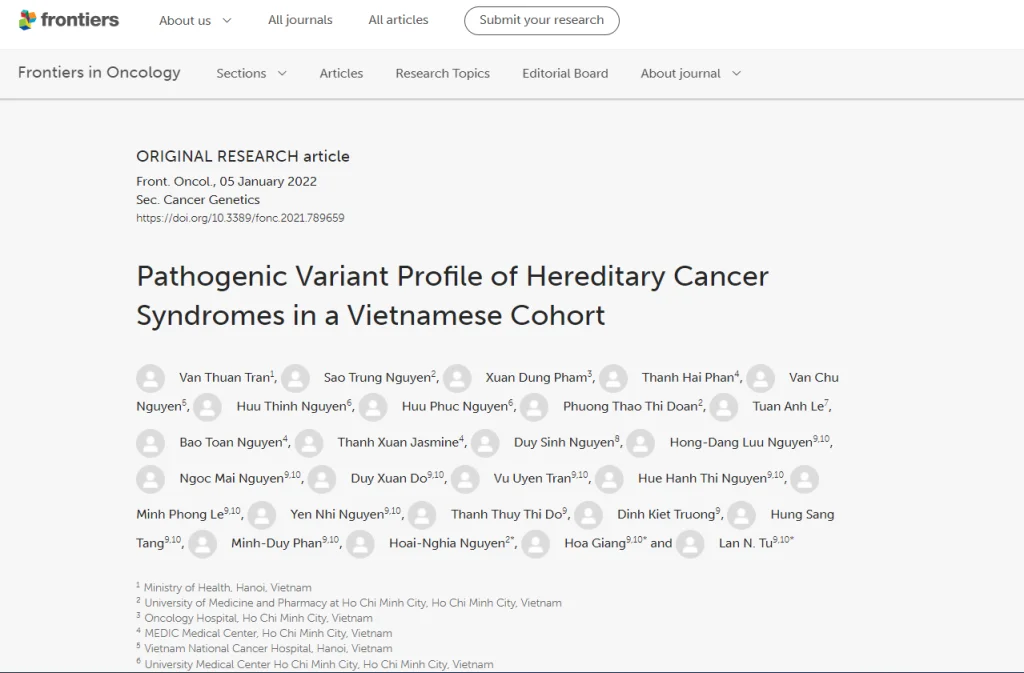Click Bao Toan Nguyen's avatar icon
The height and width of the screenshot is (673, 1024).
tap(150, 443)
